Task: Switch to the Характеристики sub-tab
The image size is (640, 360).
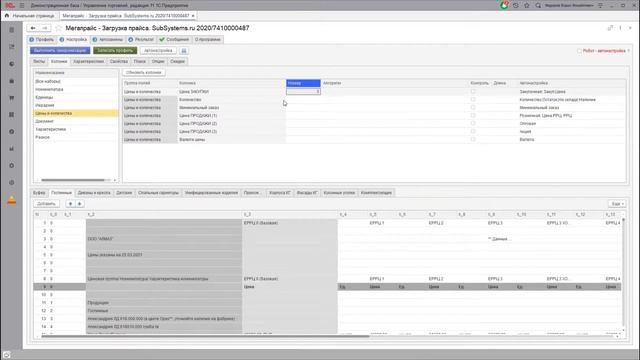Action: point(89,61)
